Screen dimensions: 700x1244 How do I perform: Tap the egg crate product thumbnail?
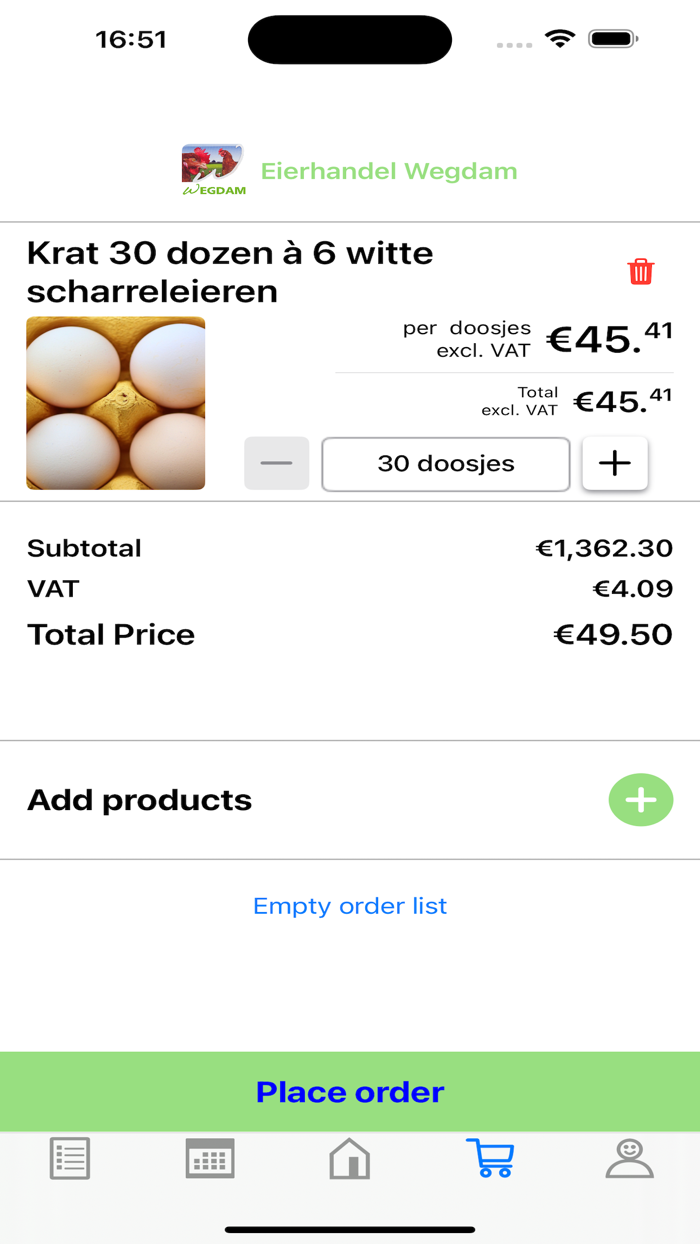[x=115, y=402]
